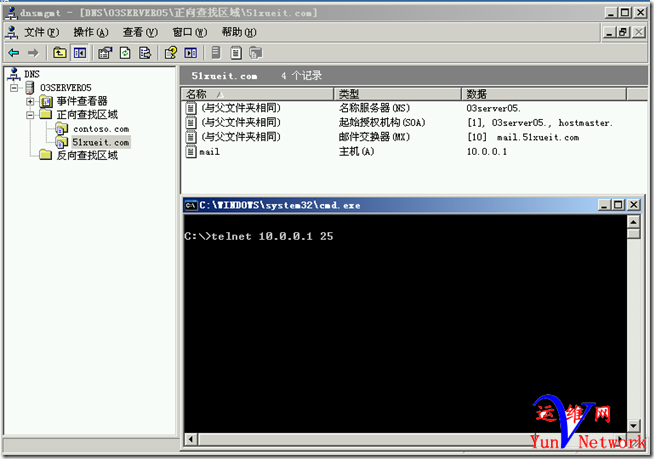Click the dnsmgmt title bar icon
654x459 pixels.
pyautogui.click(x=11, y=13)
